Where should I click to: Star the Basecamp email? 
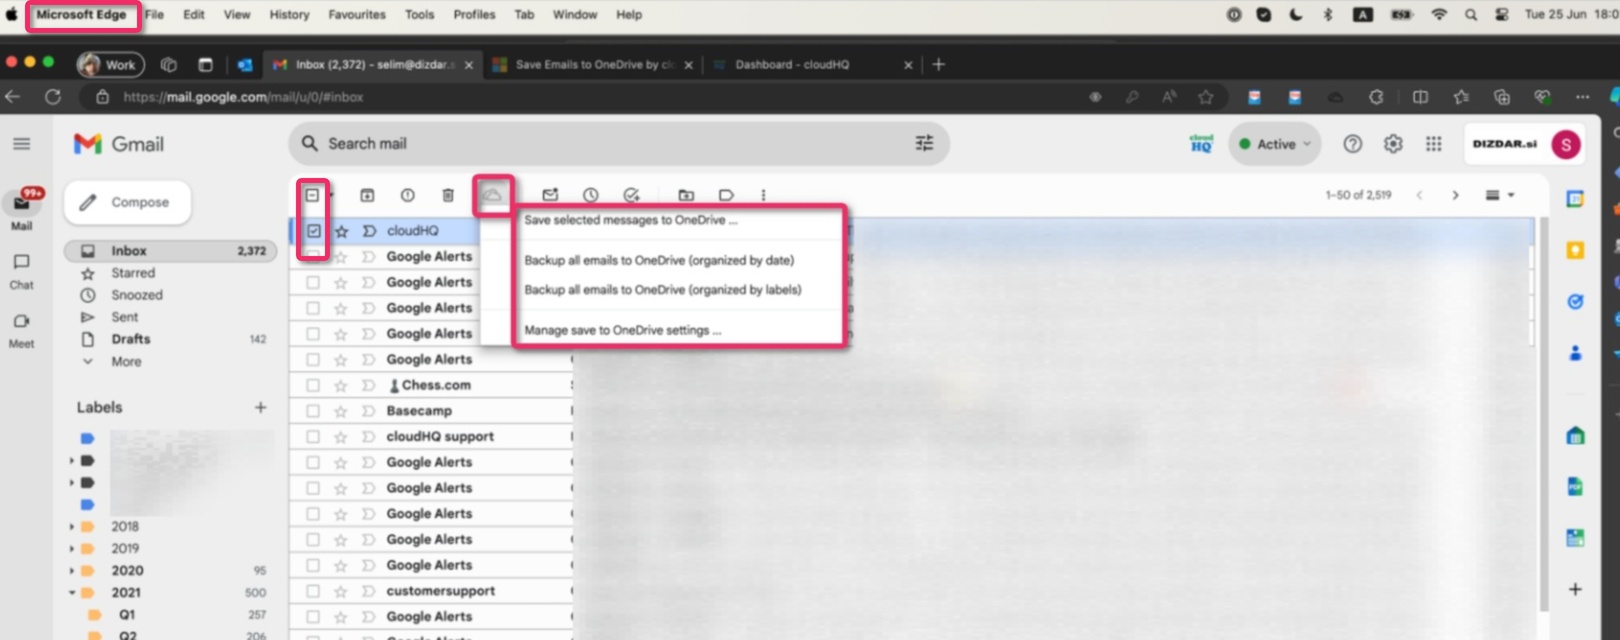pyautogui.click(x=341, y=411)
